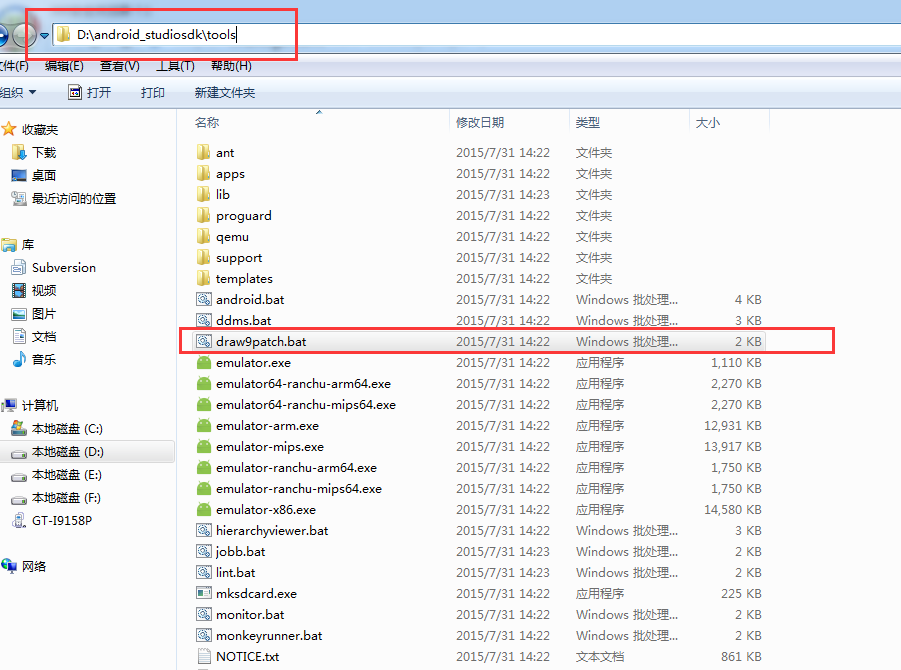Click the 收藏夹 star icon
The image size is (901, 670).
click(9, 129)
